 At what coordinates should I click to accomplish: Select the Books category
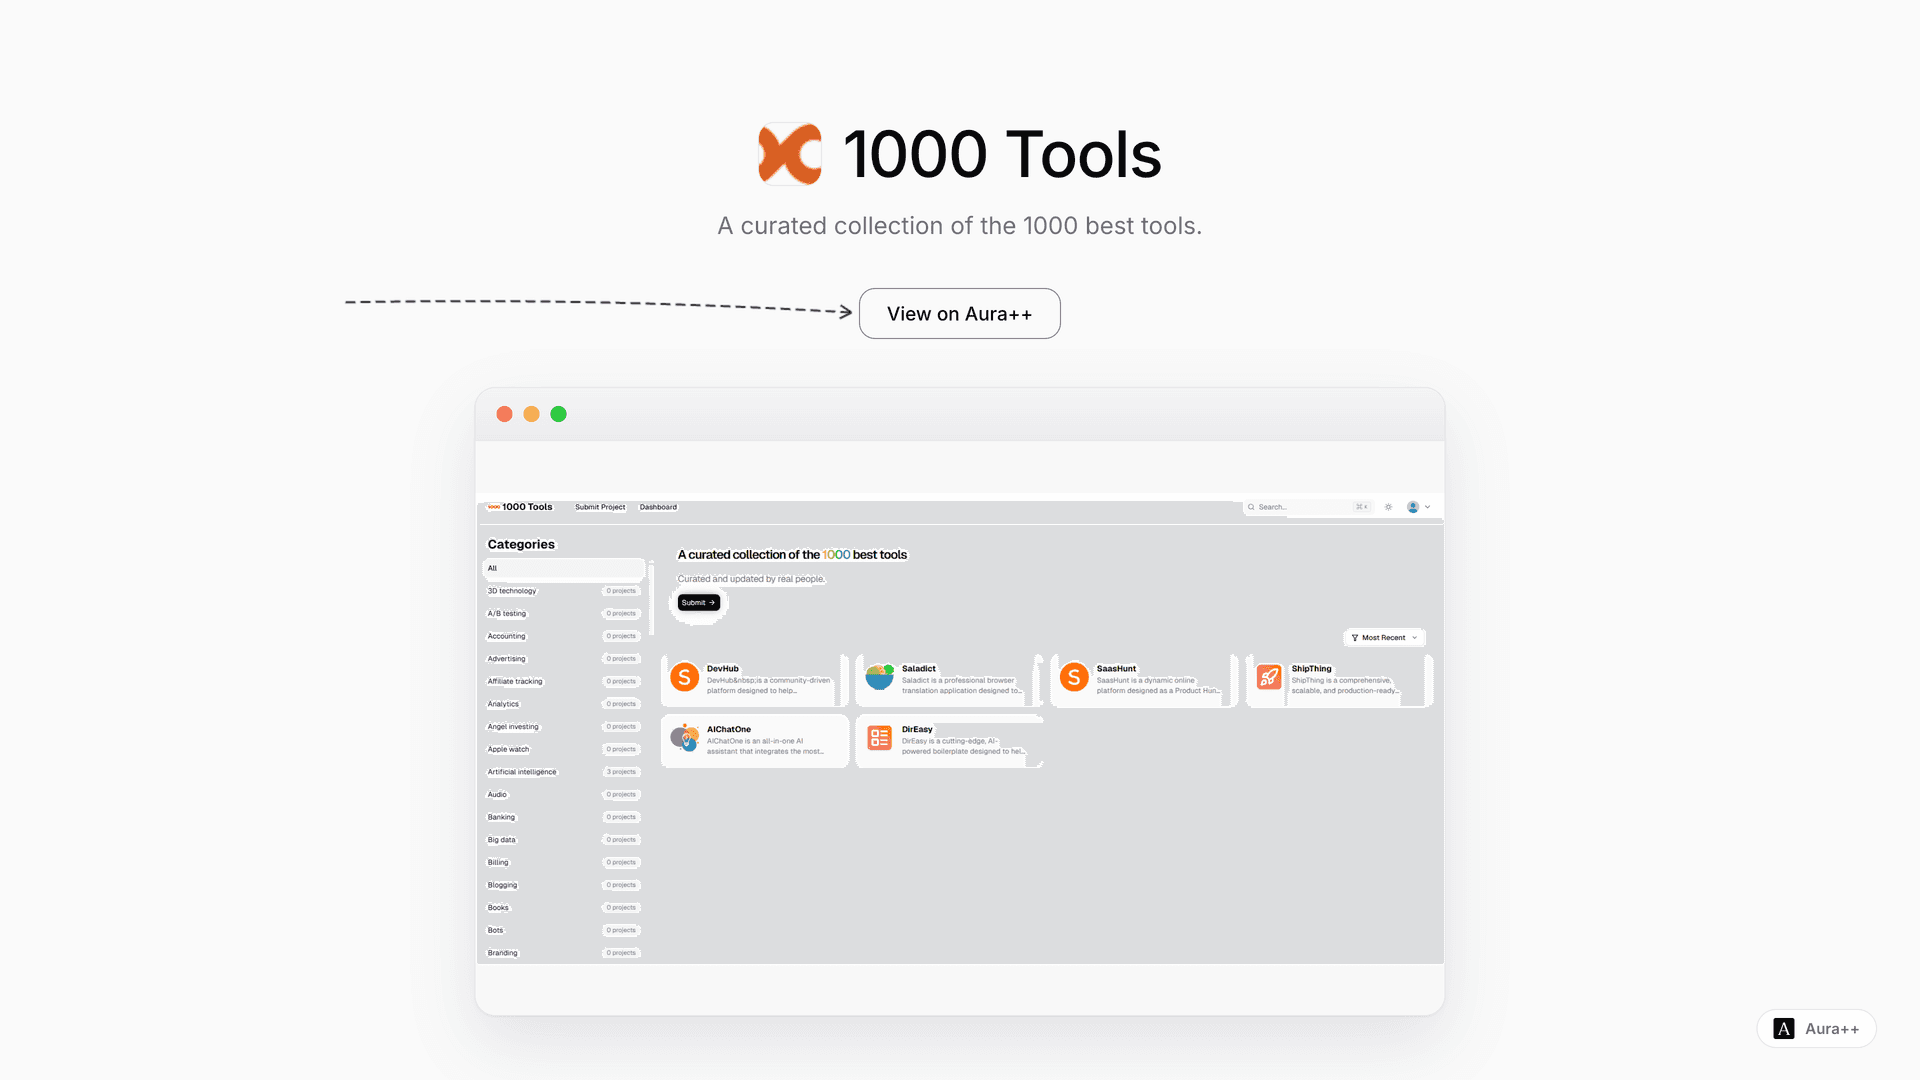pyautogui.click(x=498, y=908)
